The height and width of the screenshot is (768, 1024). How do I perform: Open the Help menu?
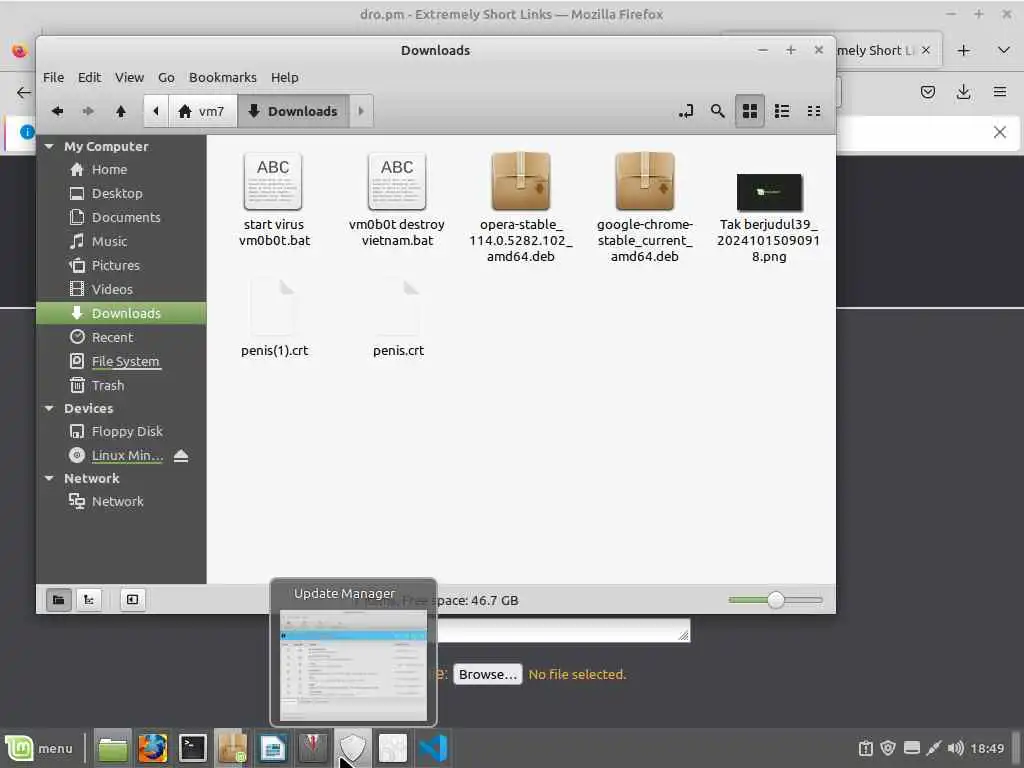285,77
